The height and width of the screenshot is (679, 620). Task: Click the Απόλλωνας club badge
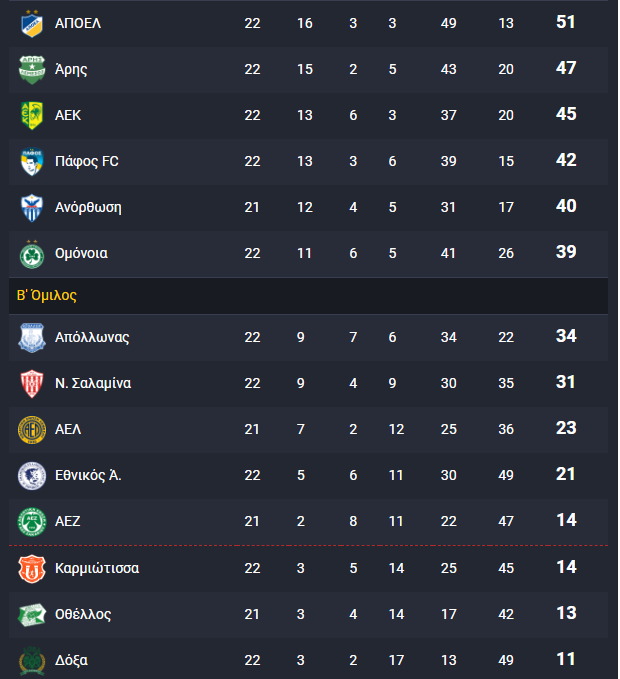(x=32, y=338)
